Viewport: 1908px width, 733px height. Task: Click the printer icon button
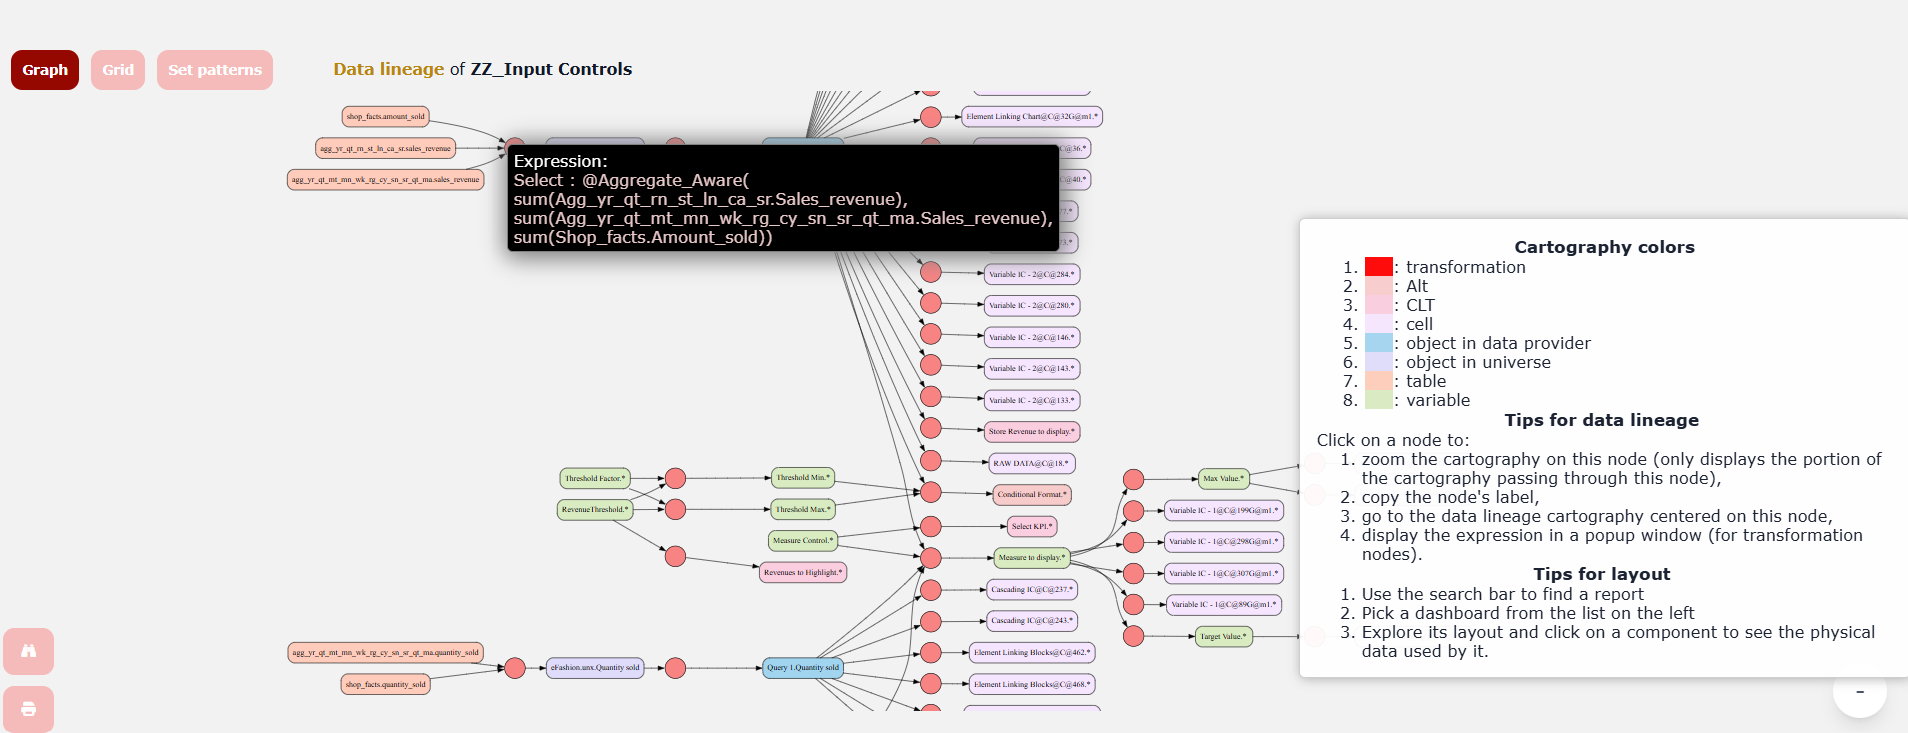28,709
